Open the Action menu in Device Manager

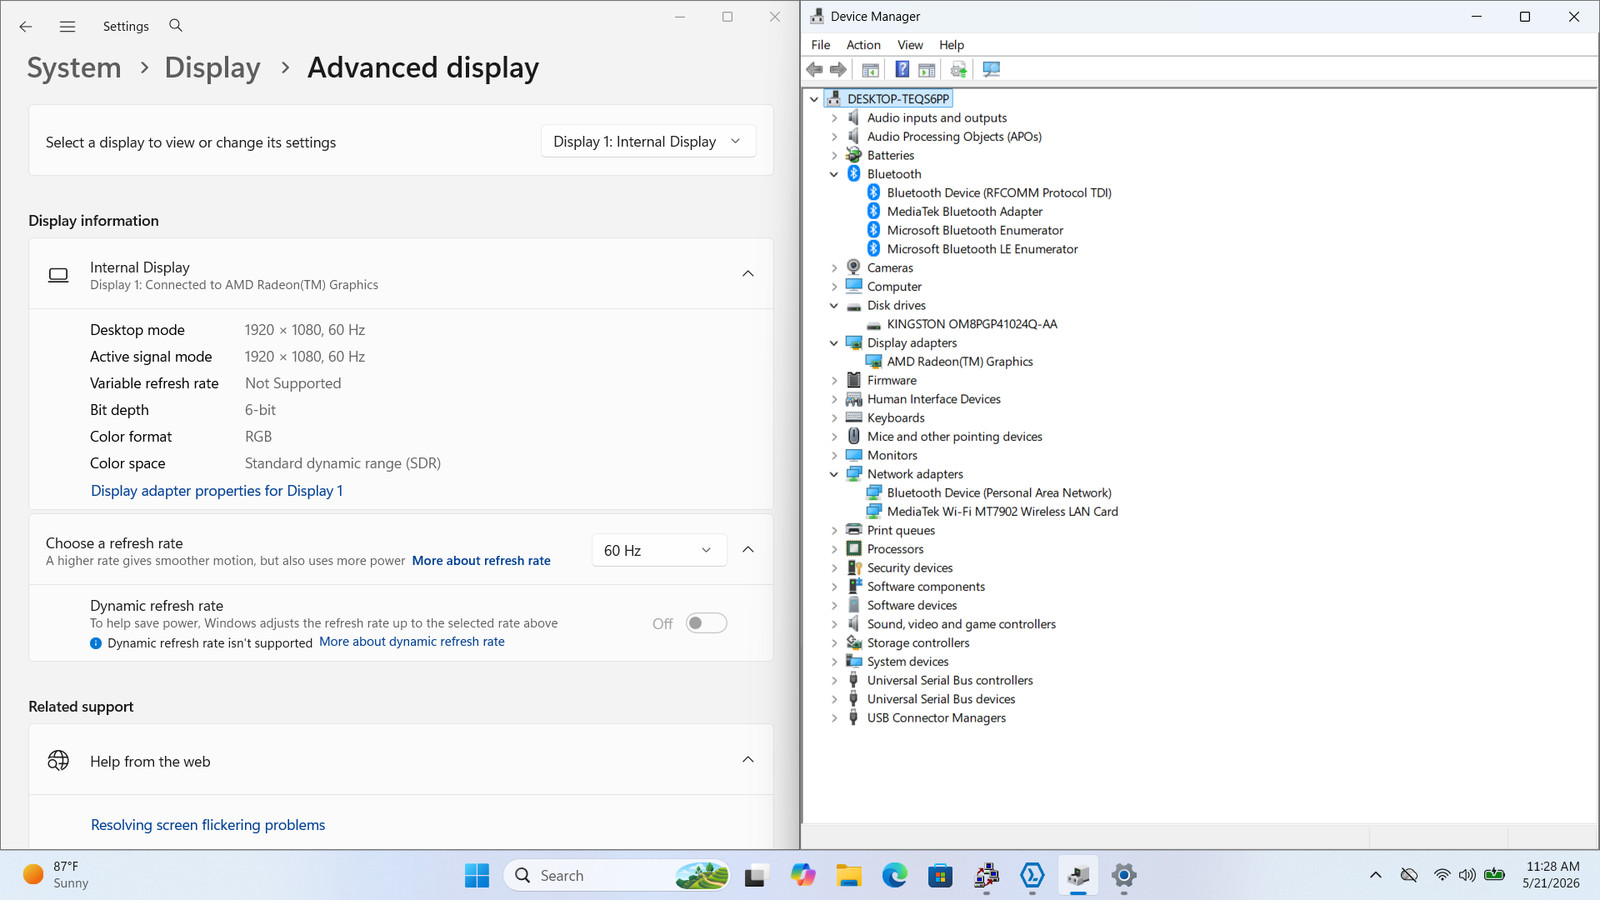(x=863, y=45)
